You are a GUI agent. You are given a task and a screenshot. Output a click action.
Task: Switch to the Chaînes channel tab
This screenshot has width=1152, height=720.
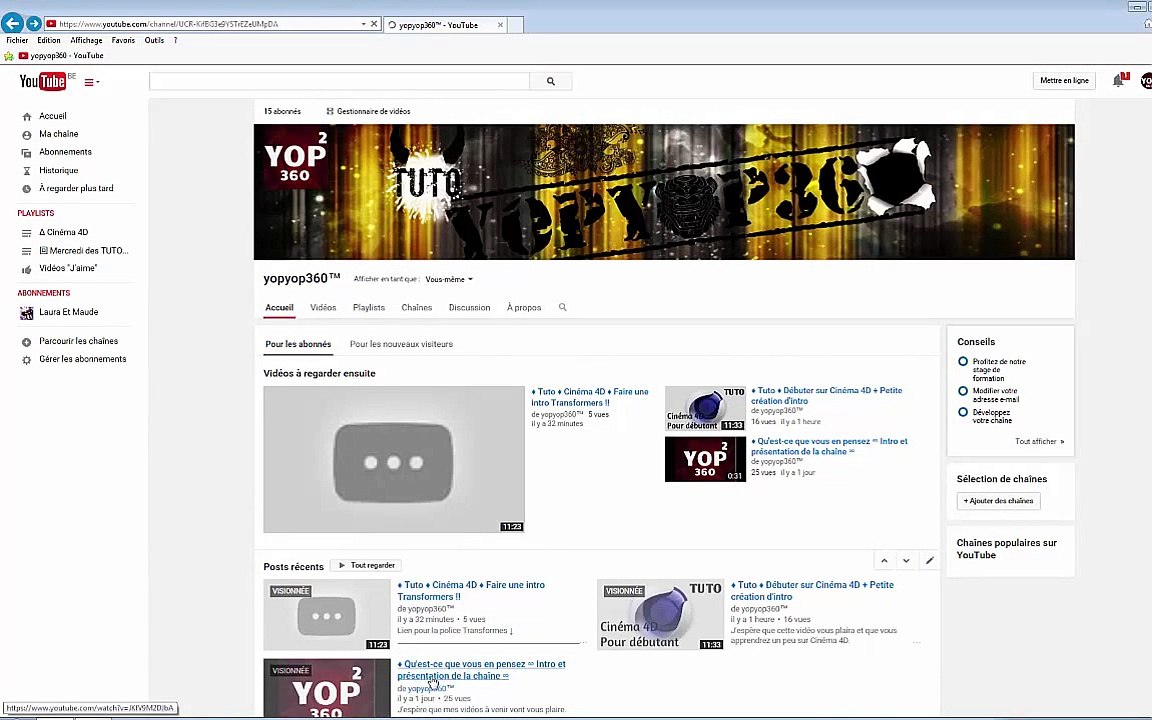click(417, 308)
